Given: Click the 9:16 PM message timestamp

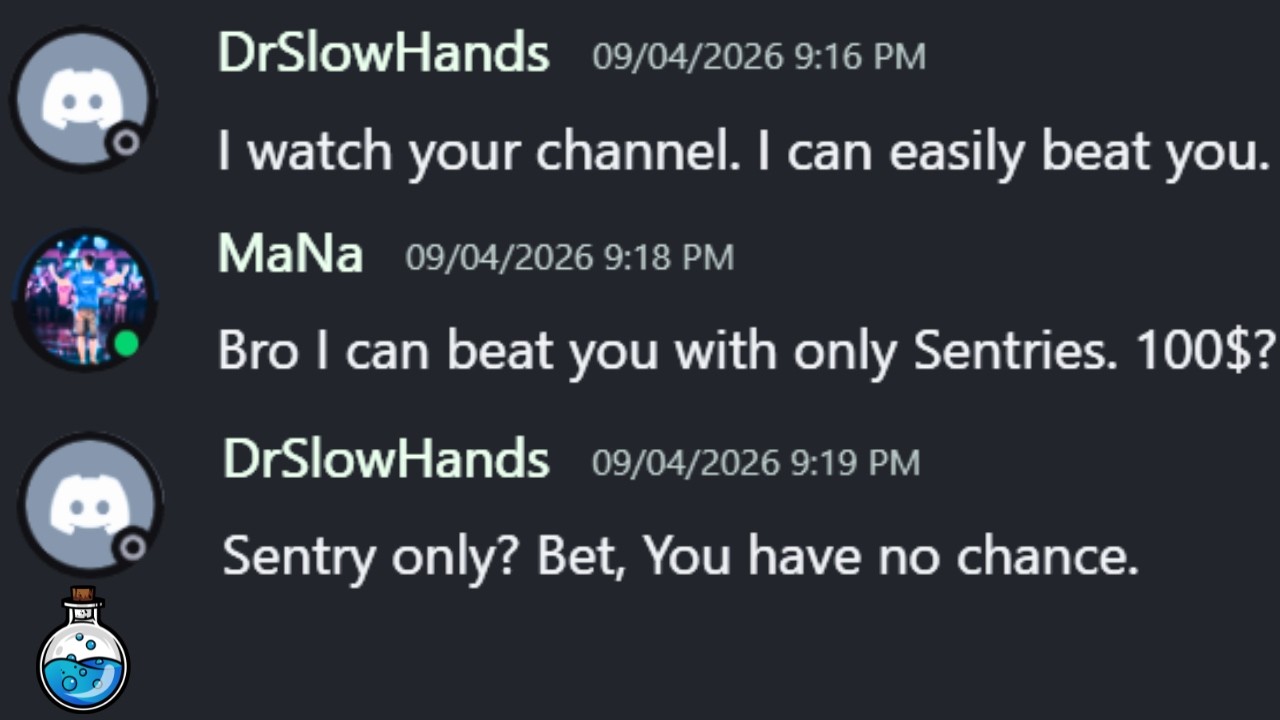Looking at the screenshot, I should pos(759,57).
